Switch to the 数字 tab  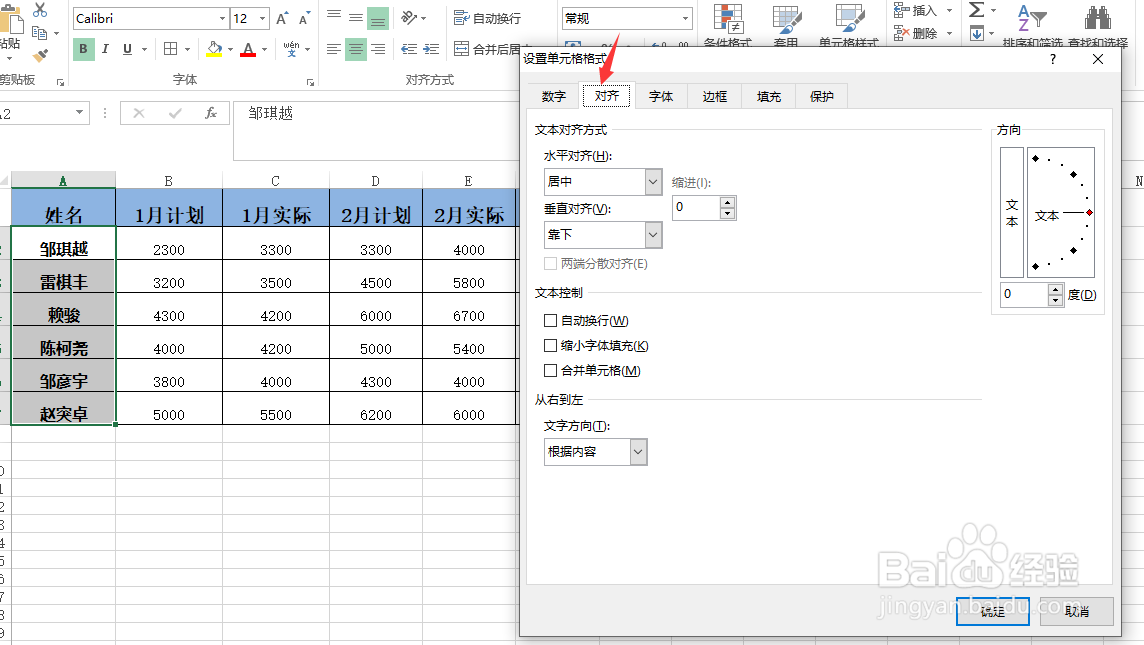pyautogui.click(x=554, y=96)
